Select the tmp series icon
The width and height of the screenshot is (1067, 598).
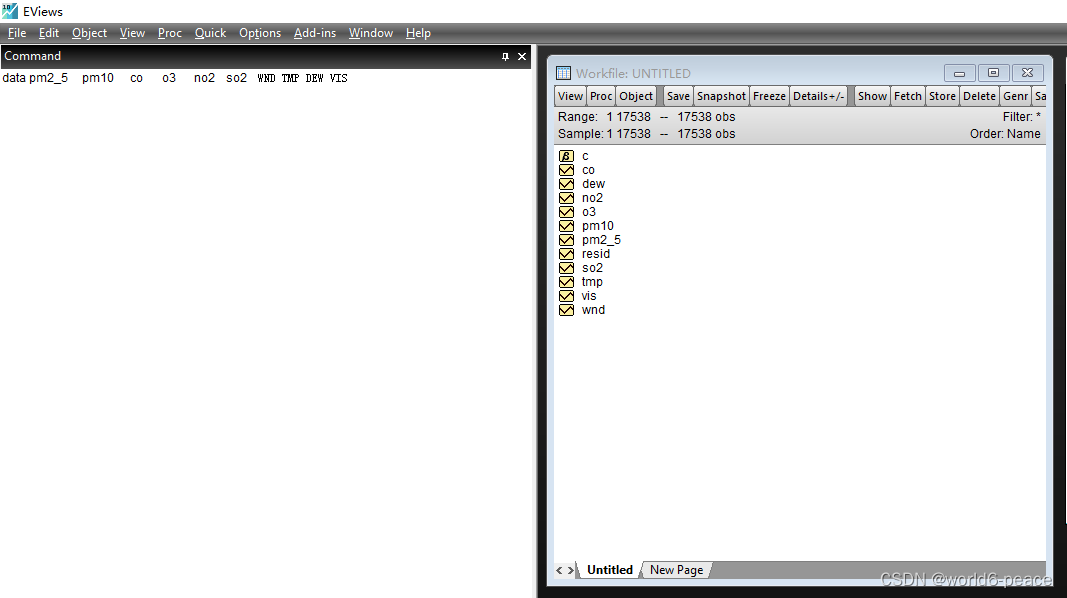point(566,282)
